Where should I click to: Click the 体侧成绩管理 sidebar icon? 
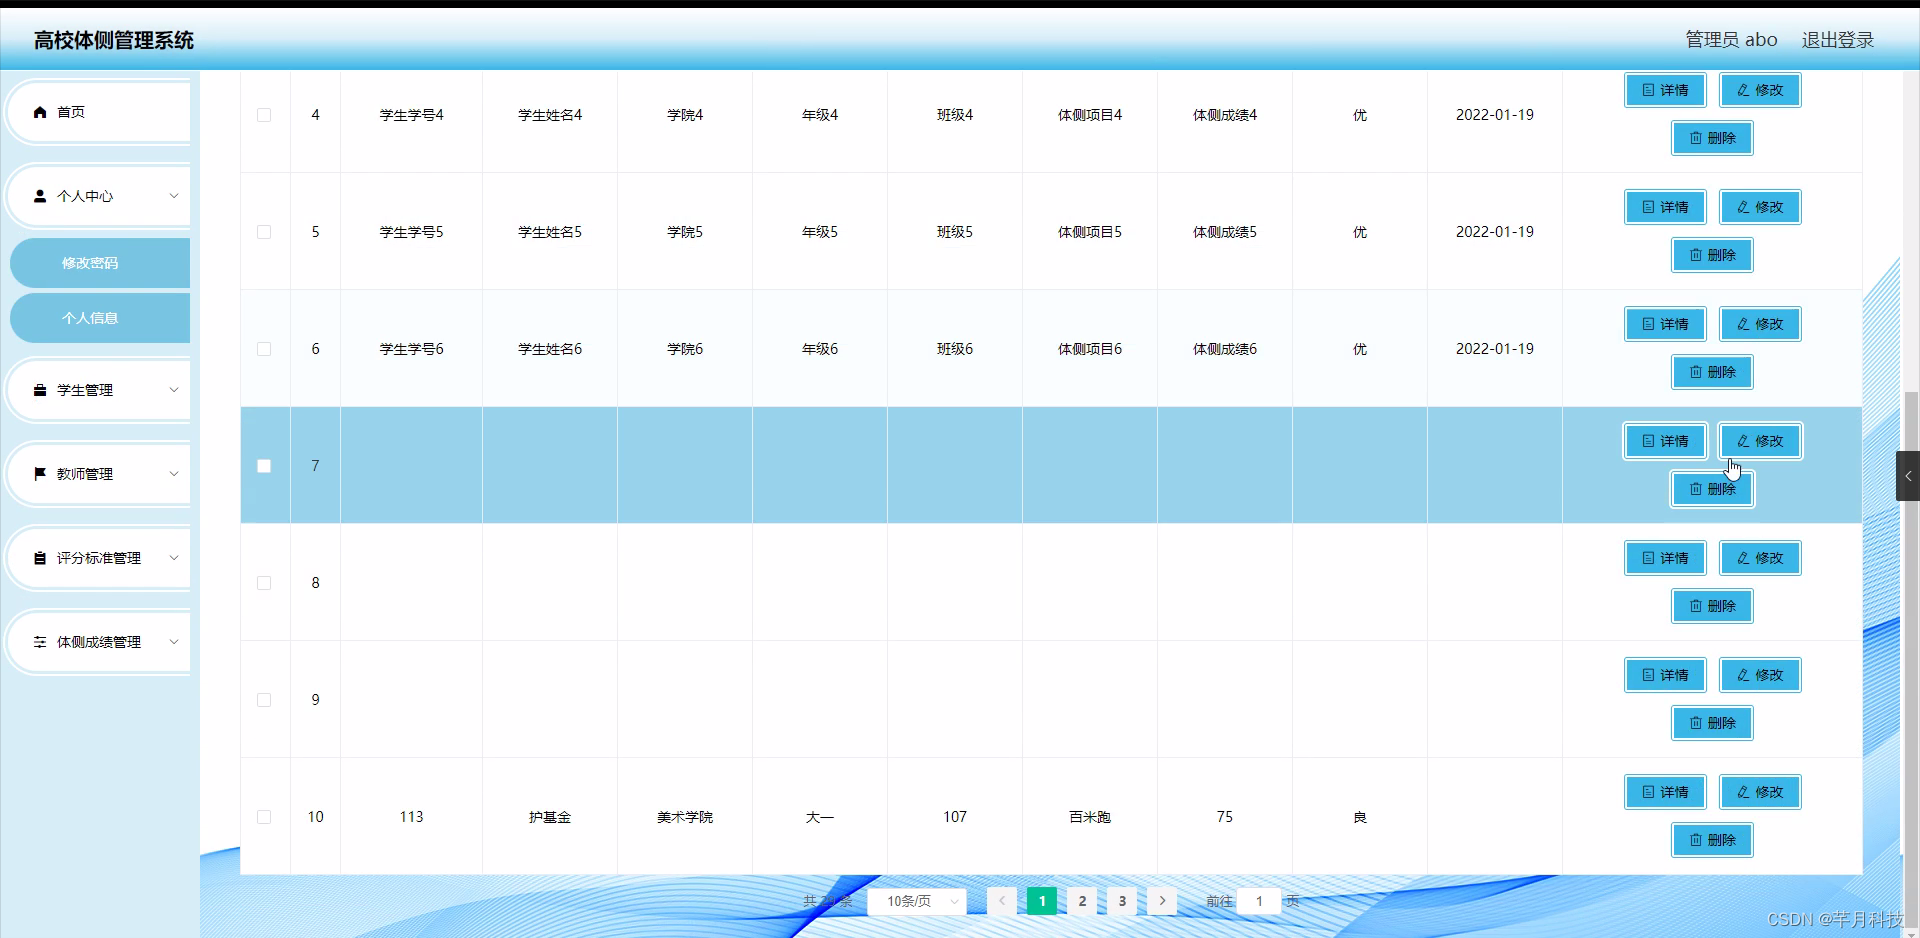pyautogui.click(x=40, y=642)
